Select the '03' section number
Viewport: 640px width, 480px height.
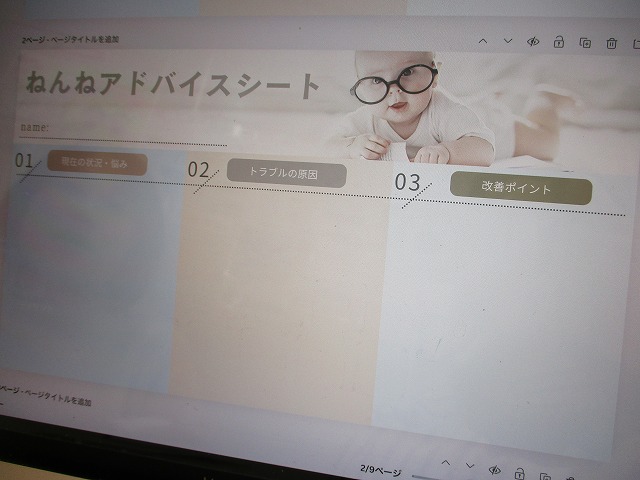pyautogui.click(x=407, y=182)
